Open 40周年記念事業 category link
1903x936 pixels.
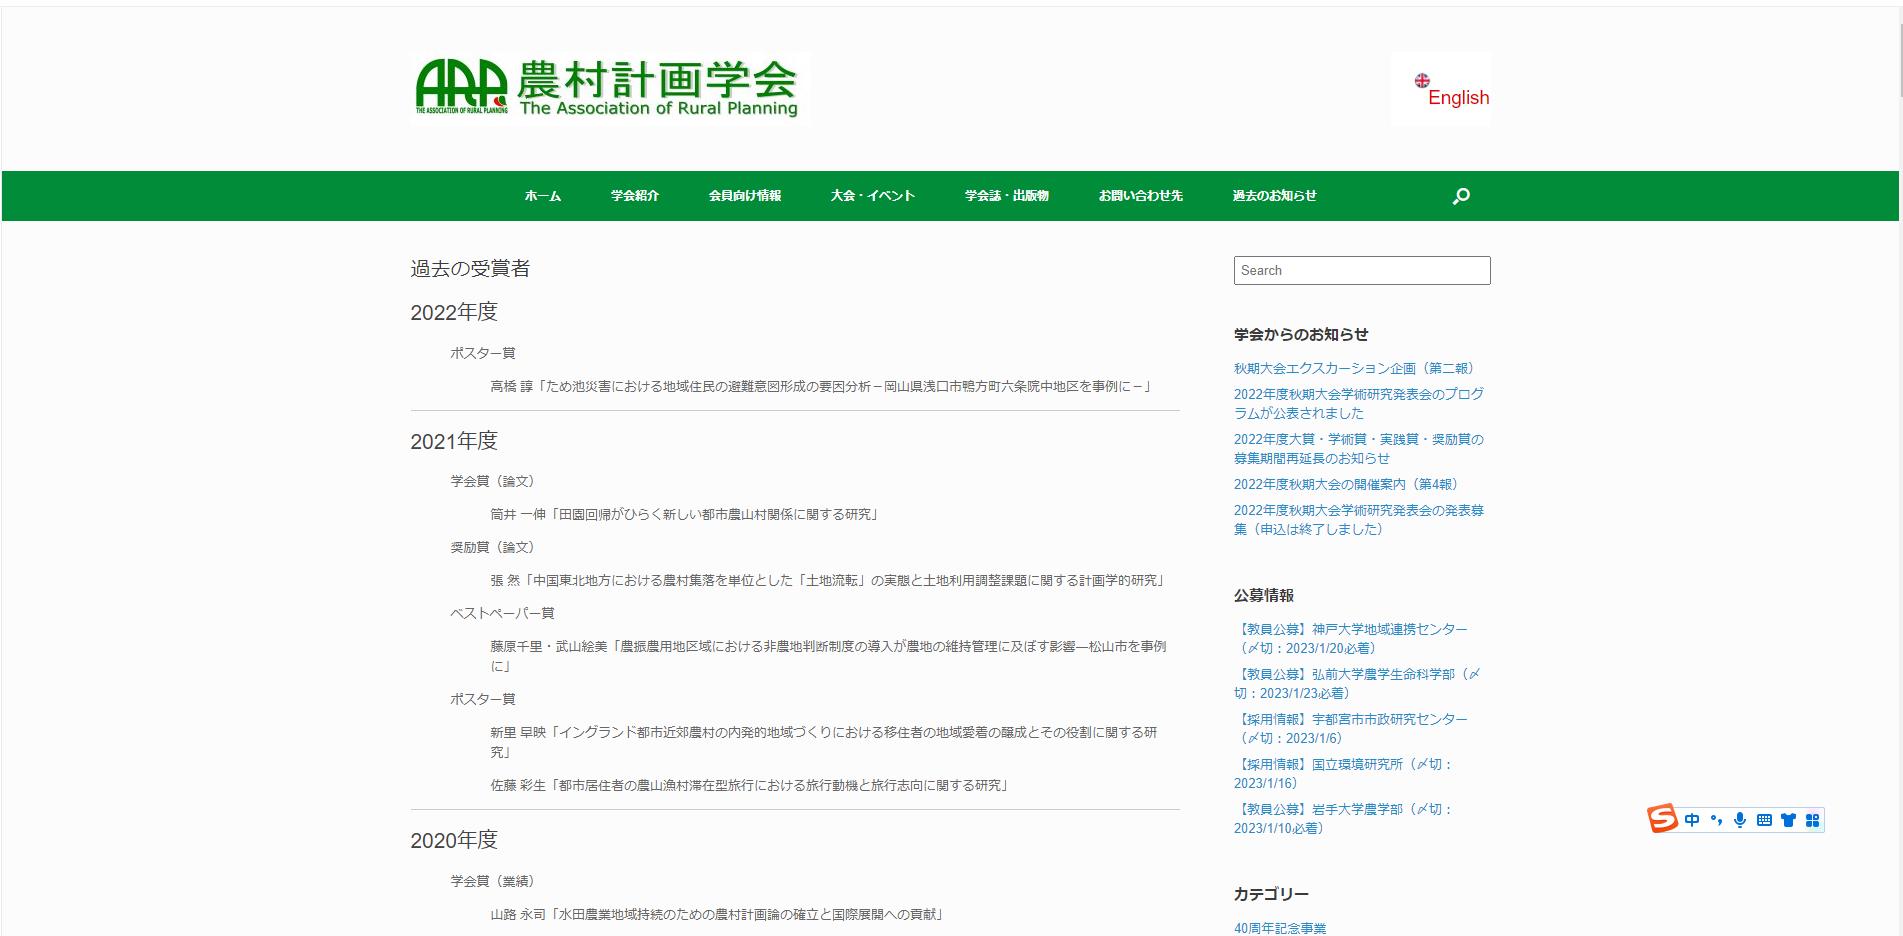point(1280,928)
